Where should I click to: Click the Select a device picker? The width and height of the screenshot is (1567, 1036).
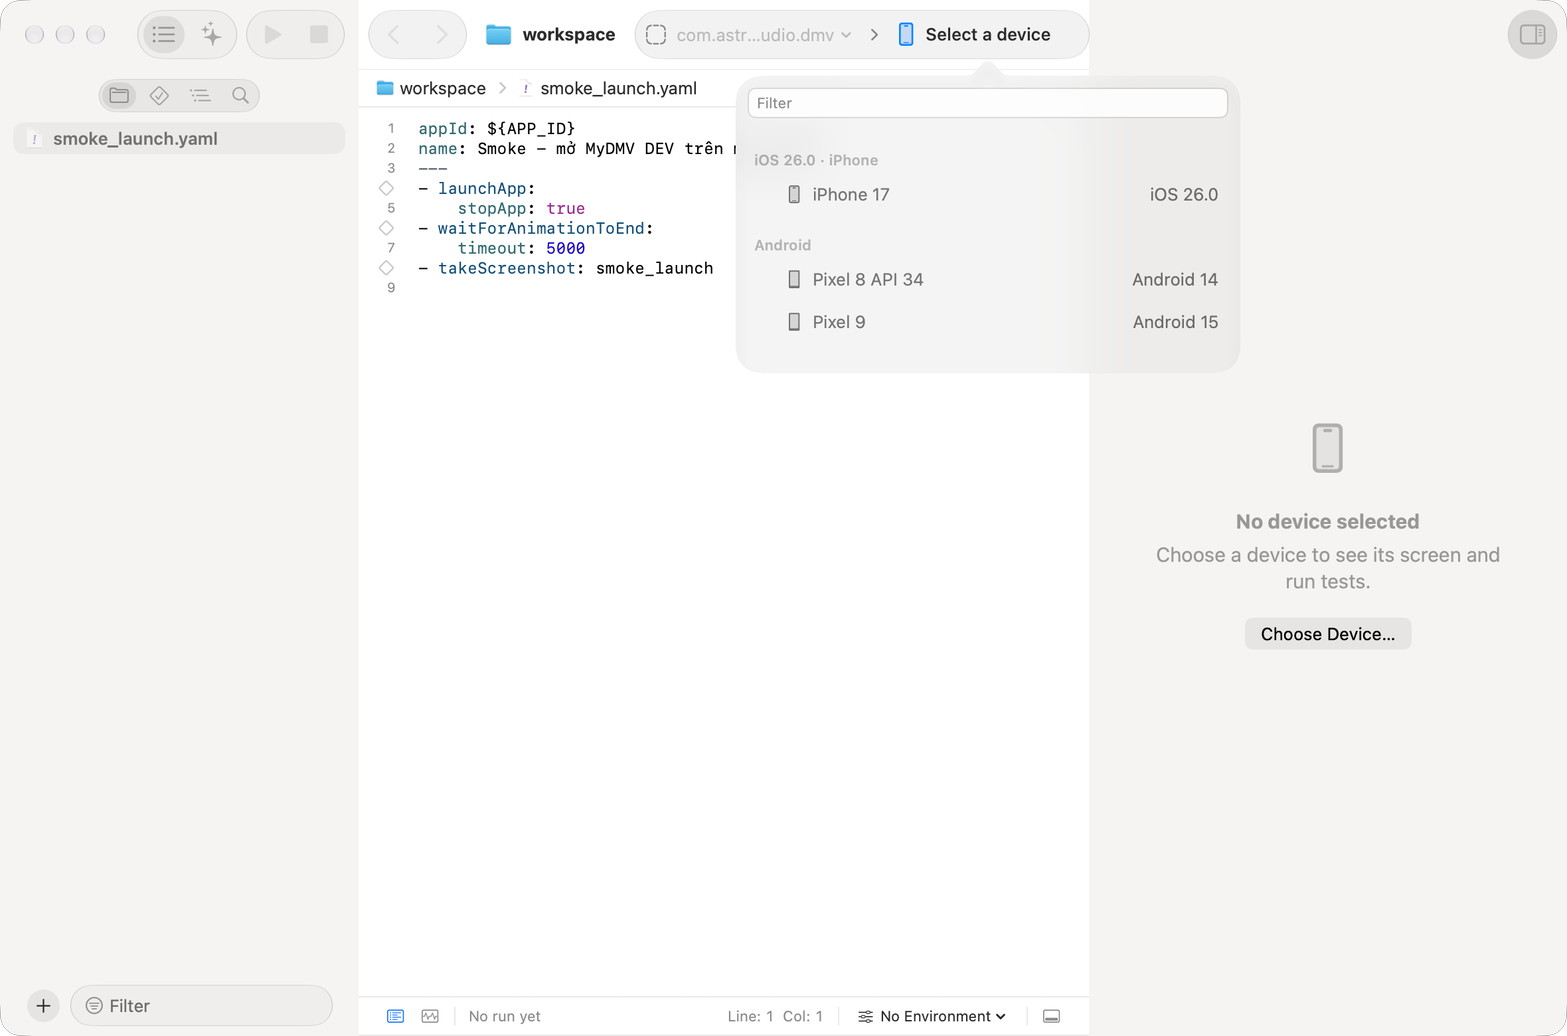click(974, 35)
